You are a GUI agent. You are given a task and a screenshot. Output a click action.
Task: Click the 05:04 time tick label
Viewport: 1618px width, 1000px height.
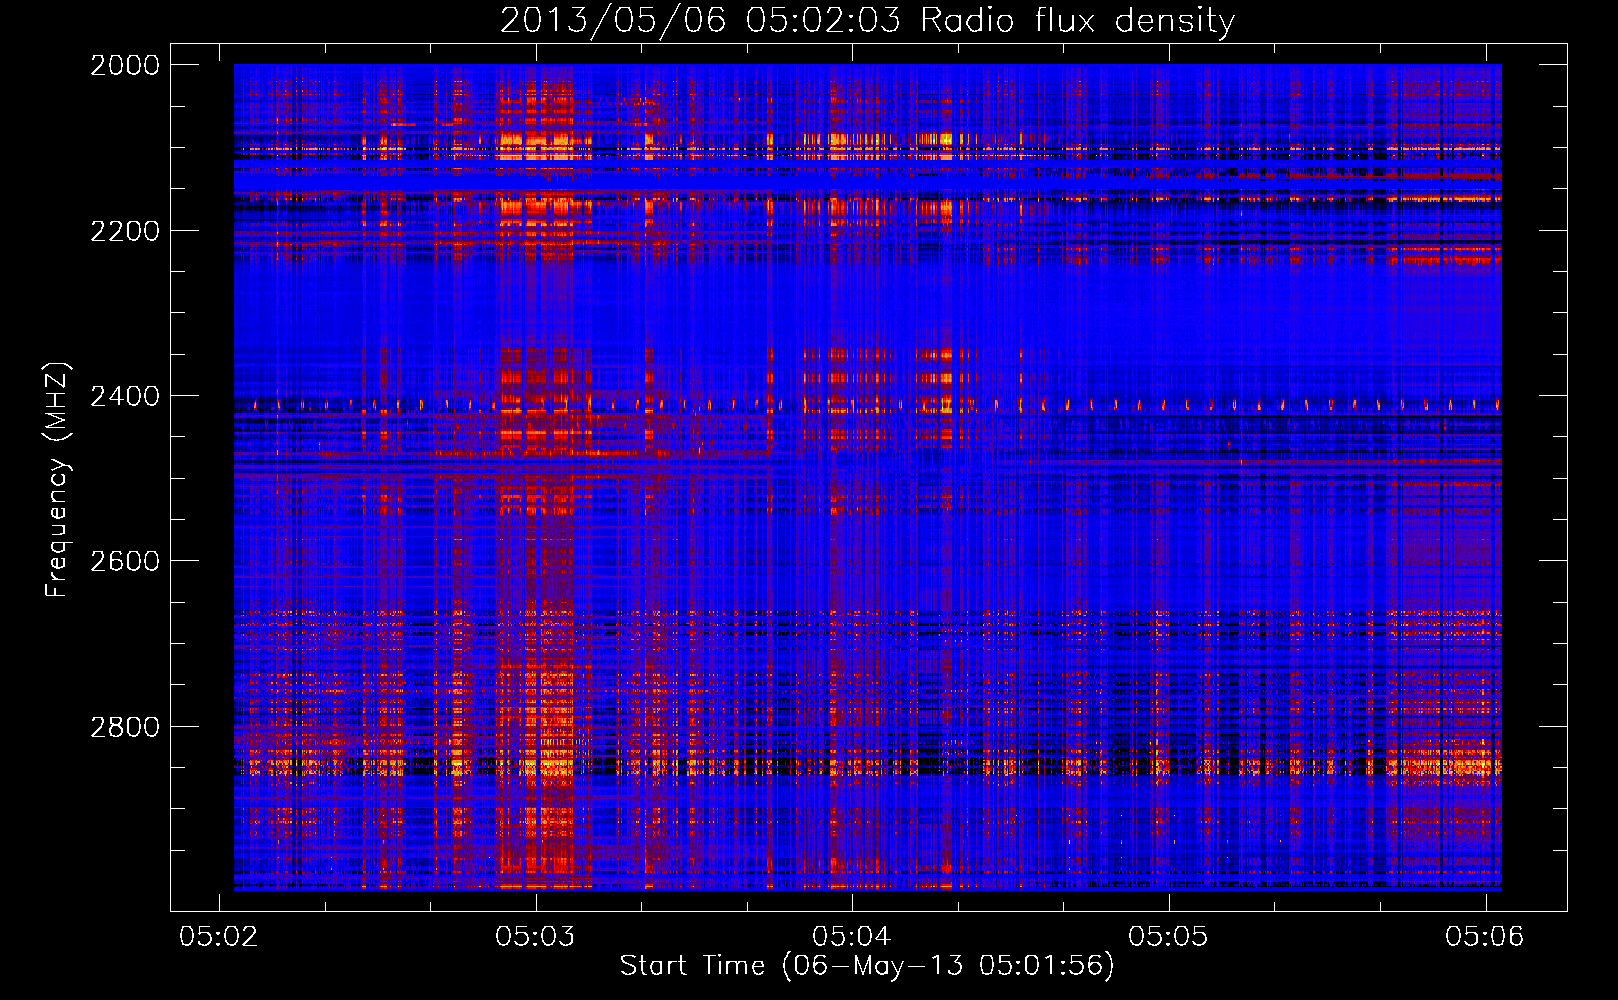851,936
